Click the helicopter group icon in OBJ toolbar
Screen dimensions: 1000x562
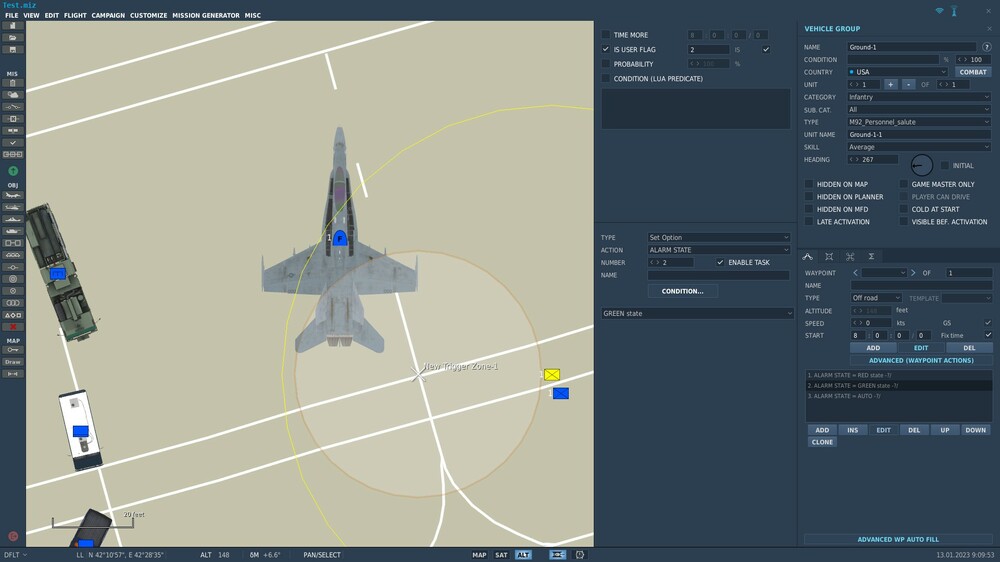coord(13,207)
